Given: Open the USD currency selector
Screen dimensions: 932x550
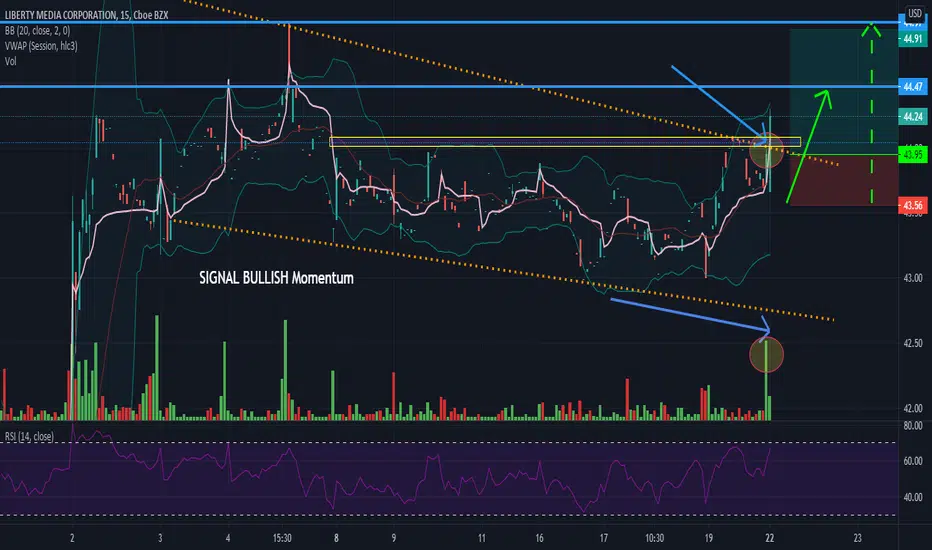Looking at the screenshot, I should coord(915,13).
